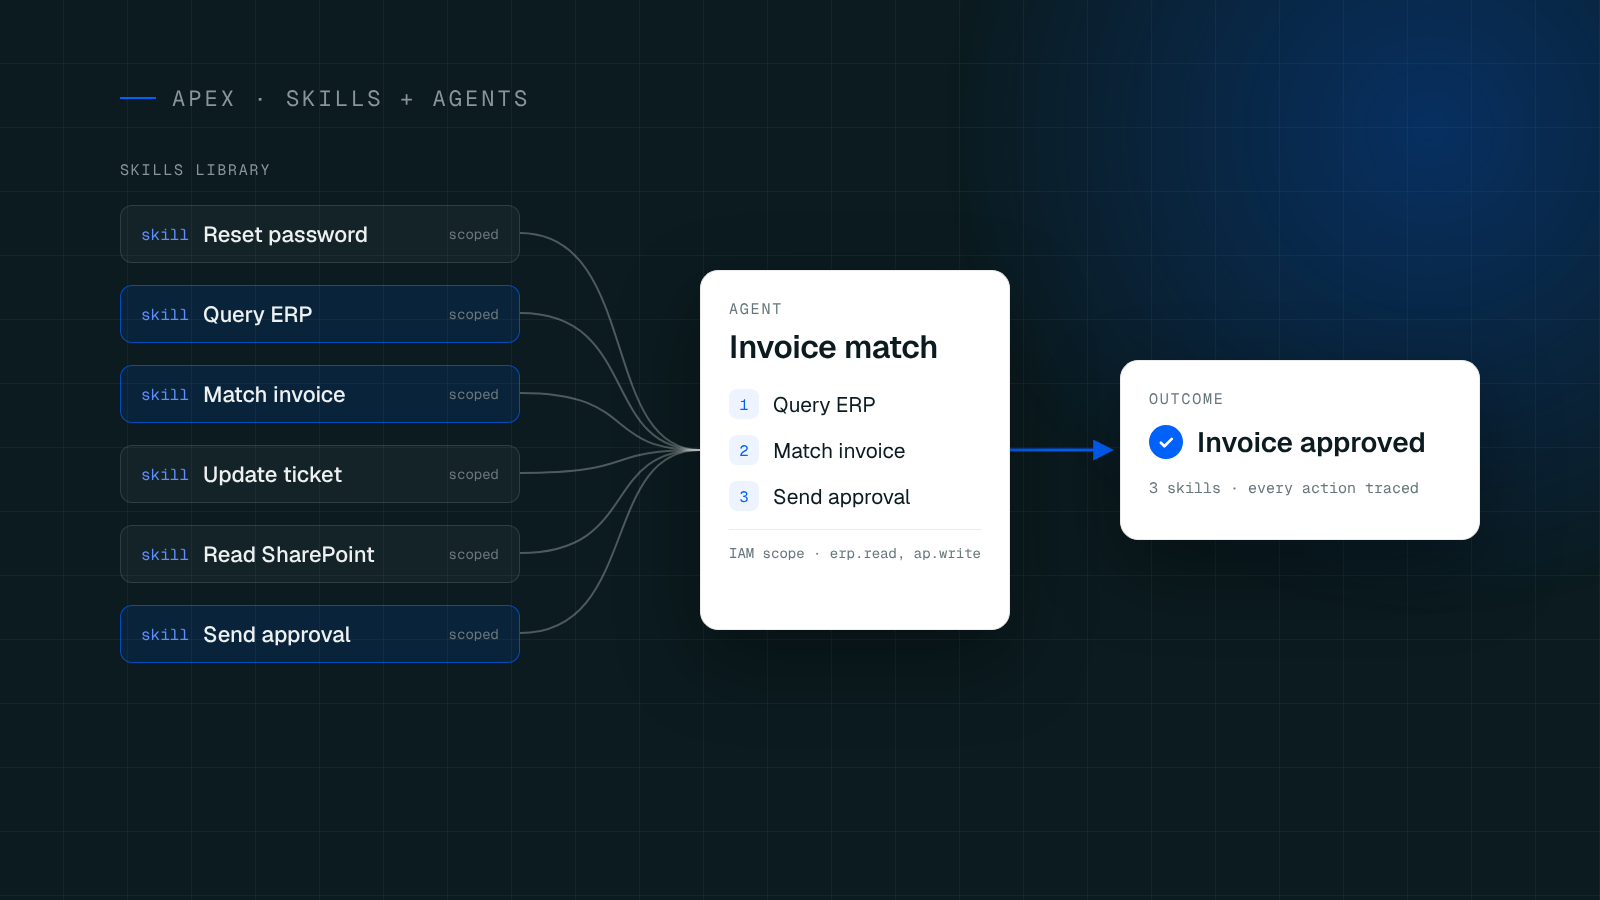Click the skill prefix label on Send approval

[165, 635]
